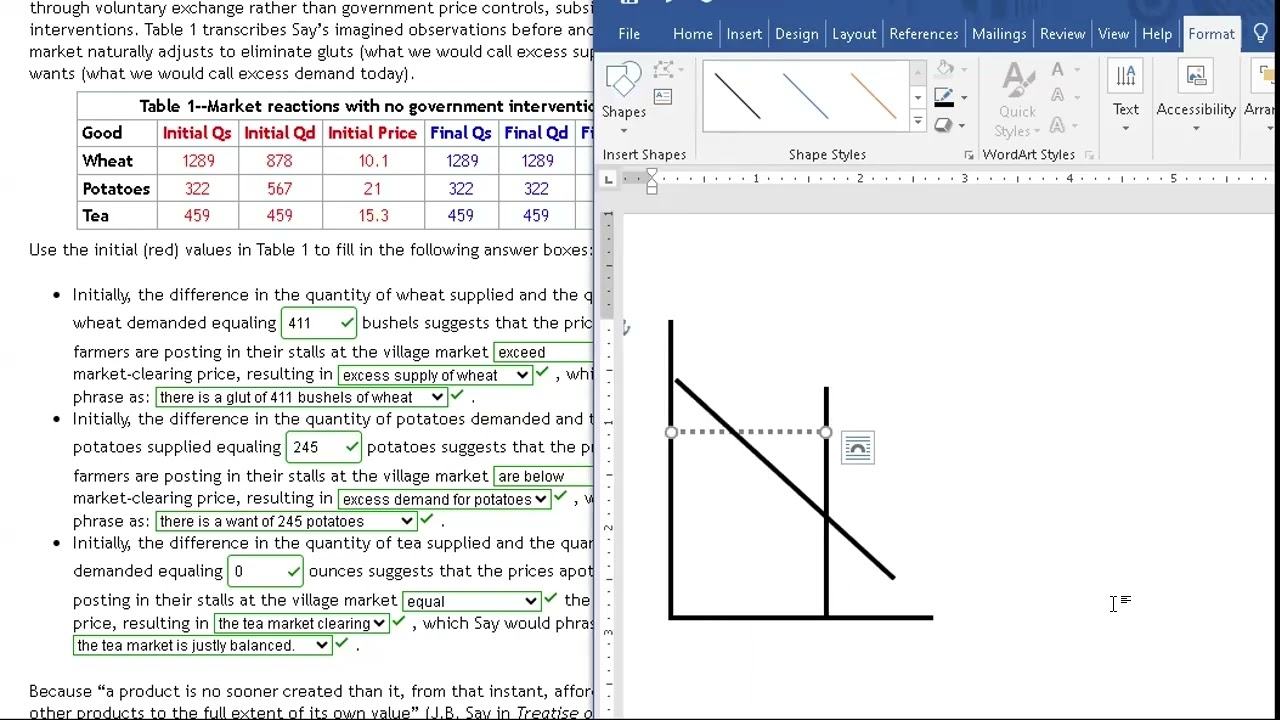This screenshot has width=1280, height=720.
Task: Open 'there is a want of 245 potatoes' dropdown
Action: [x=286, y=521]
